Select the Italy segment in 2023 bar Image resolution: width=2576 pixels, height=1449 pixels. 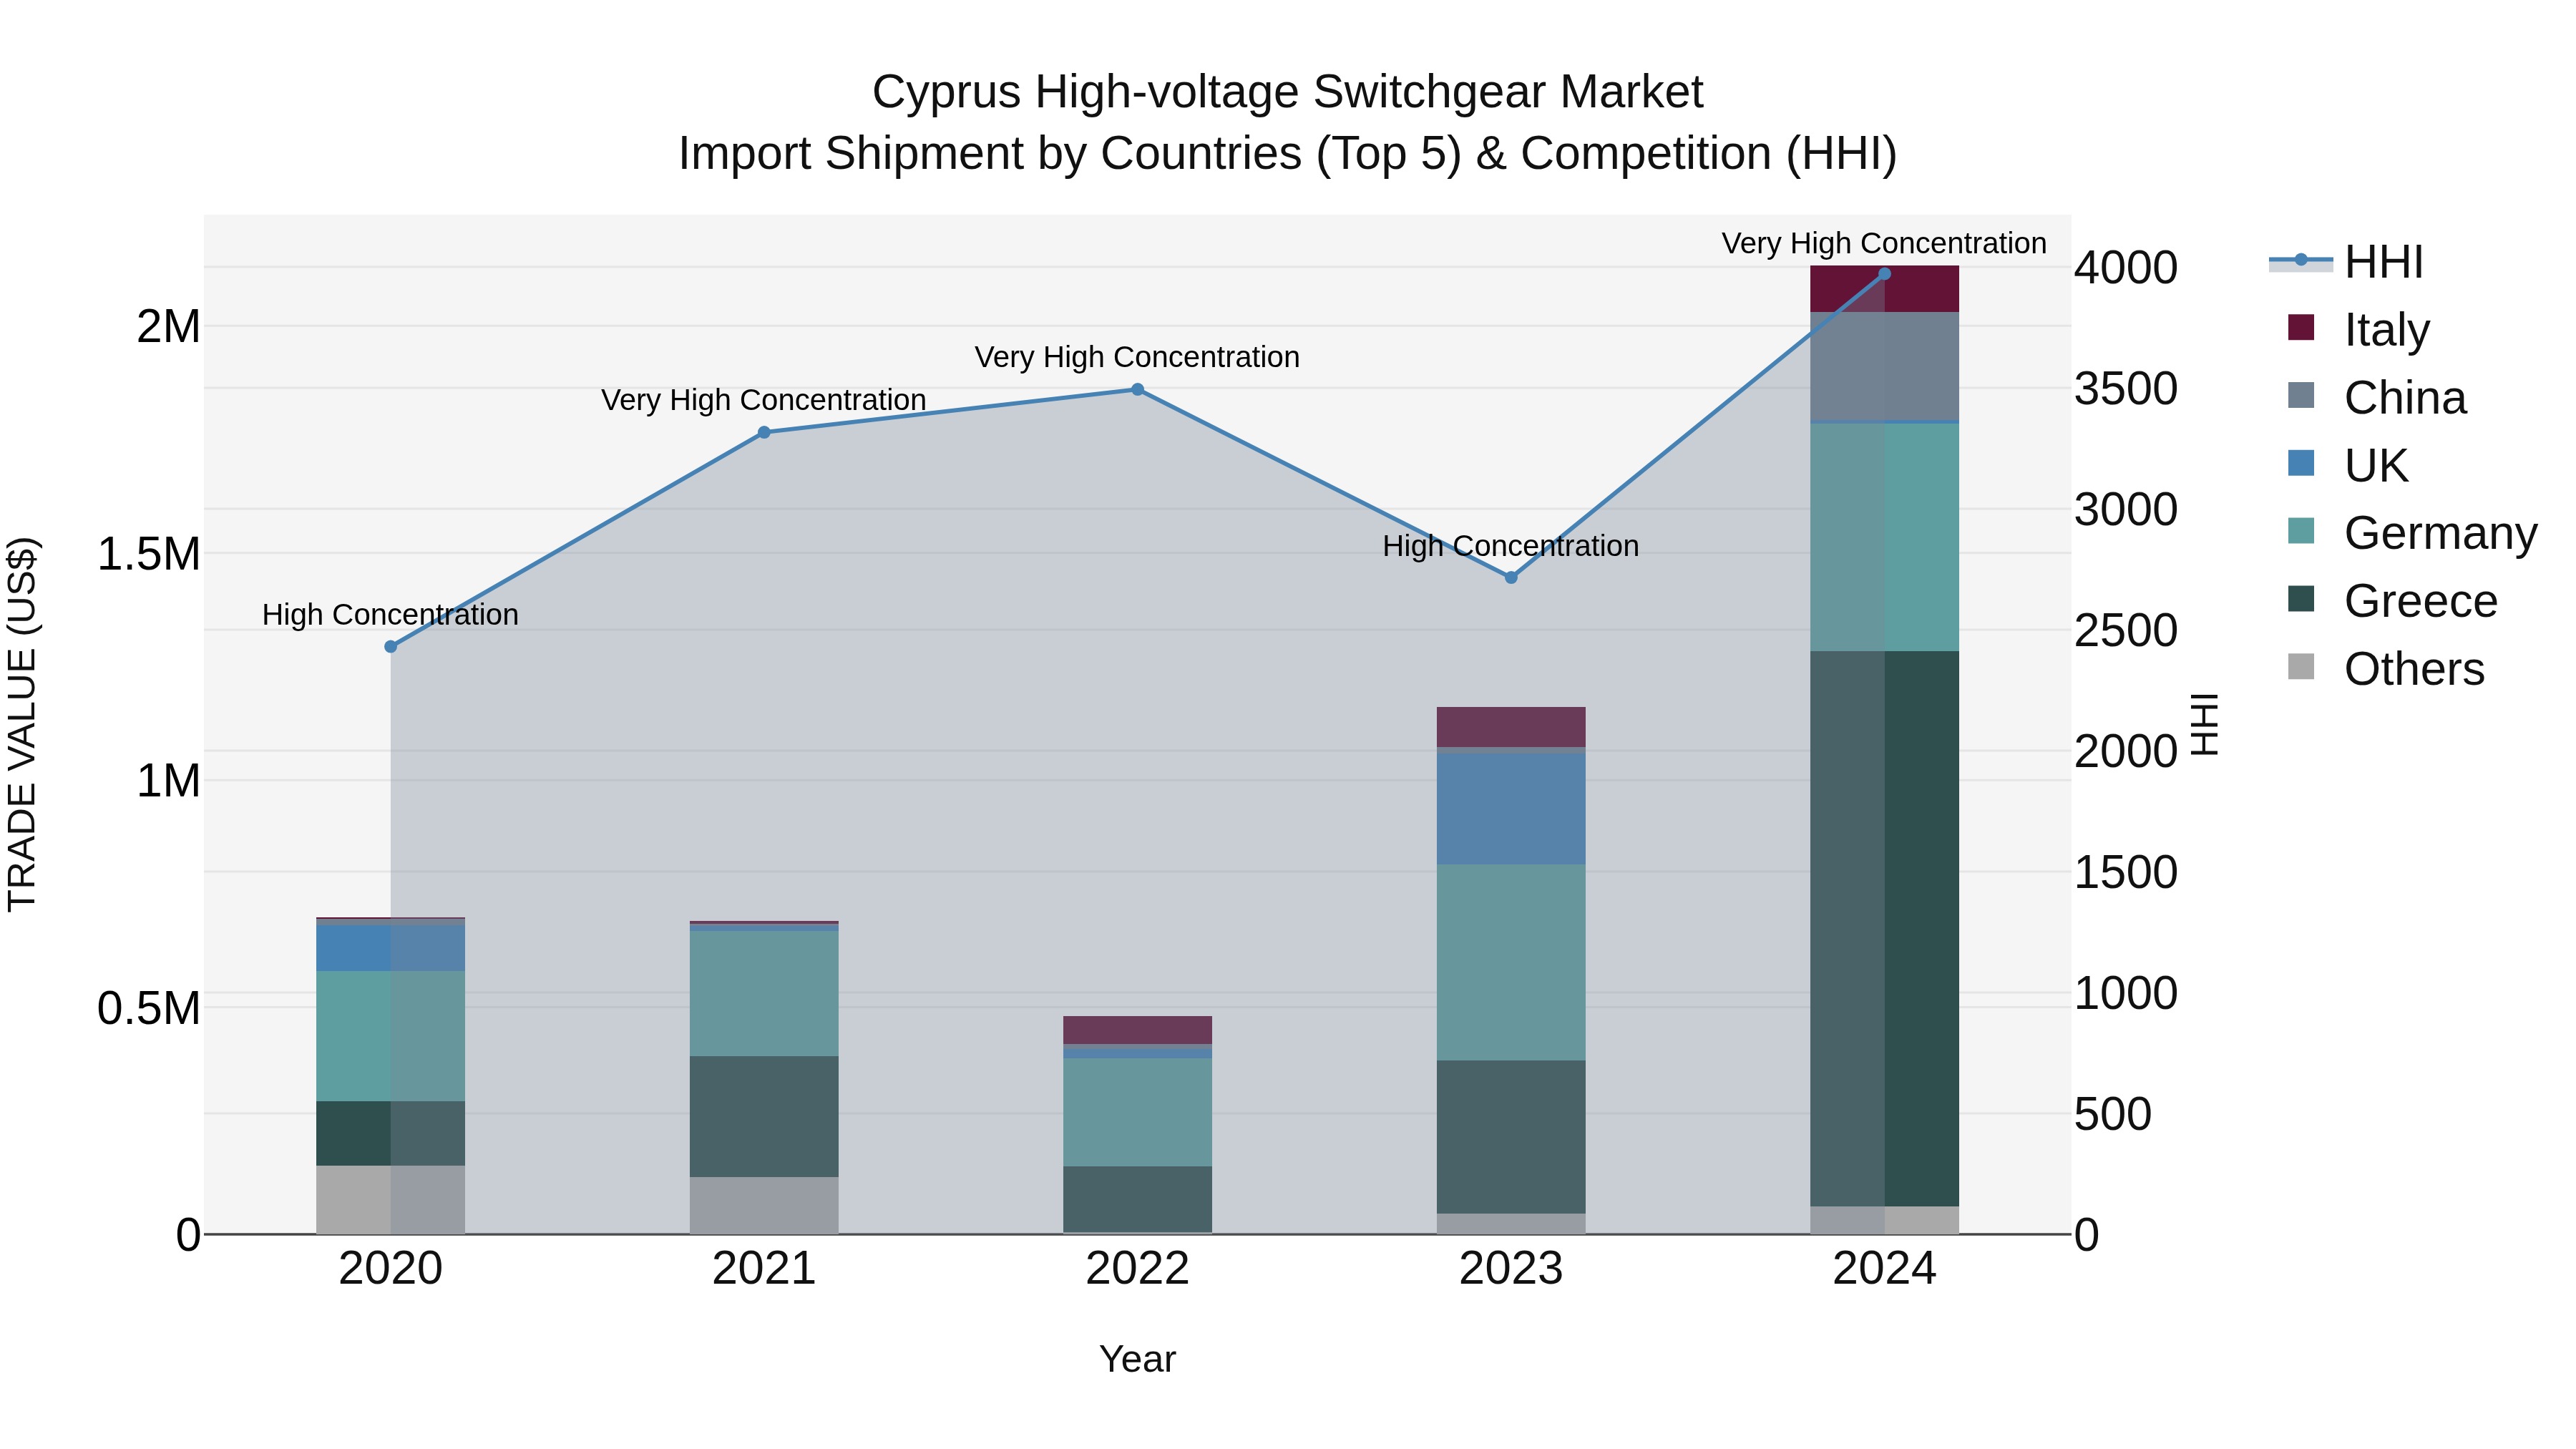pos(1511,727)
